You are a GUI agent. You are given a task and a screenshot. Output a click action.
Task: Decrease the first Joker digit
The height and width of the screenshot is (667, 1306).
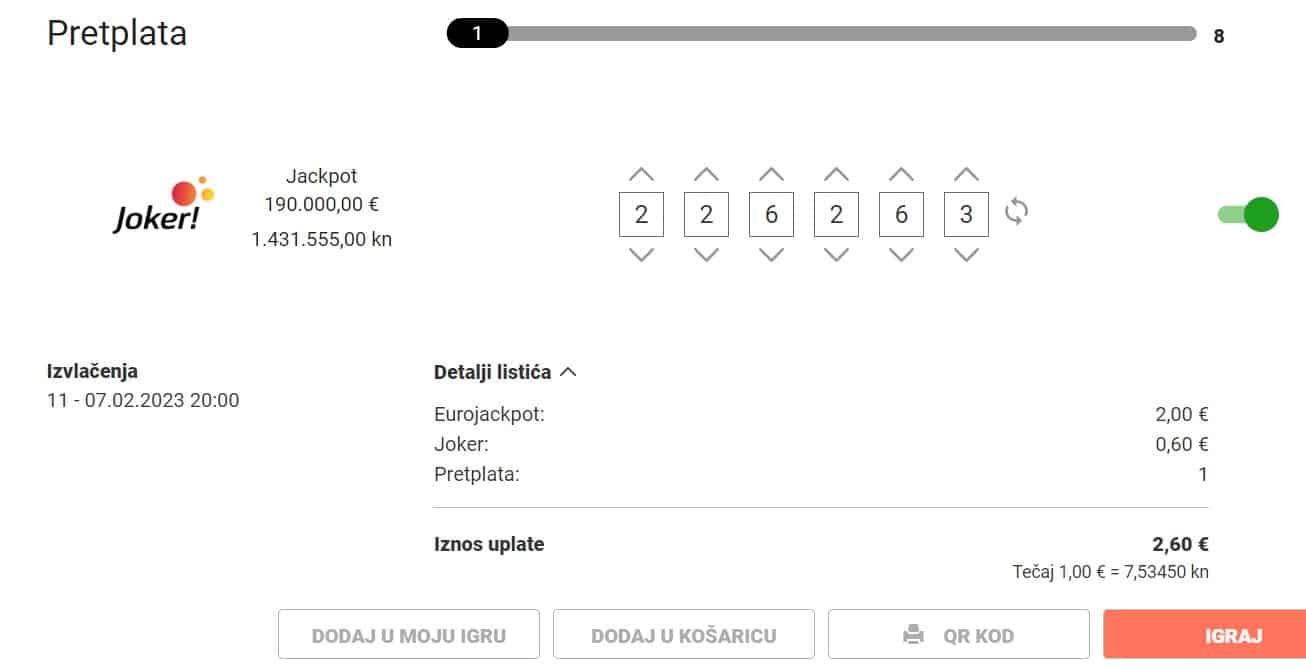641,255
